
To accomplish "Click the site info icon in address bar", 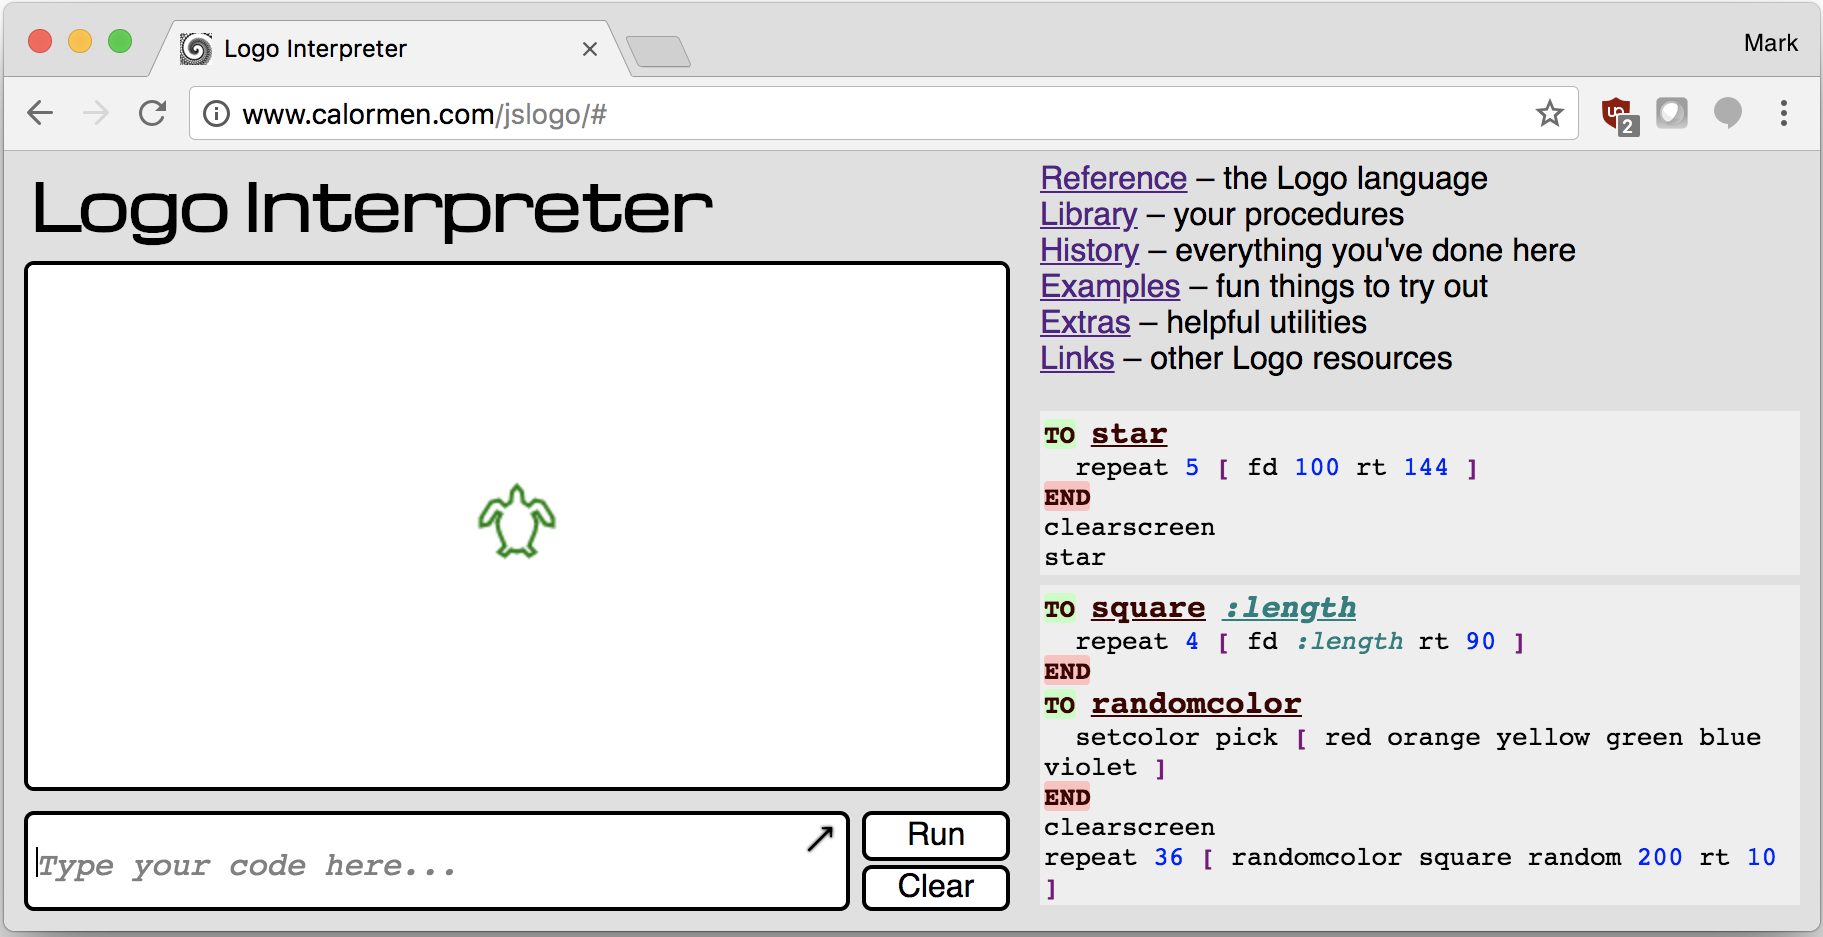I will [x=216, y=114].
